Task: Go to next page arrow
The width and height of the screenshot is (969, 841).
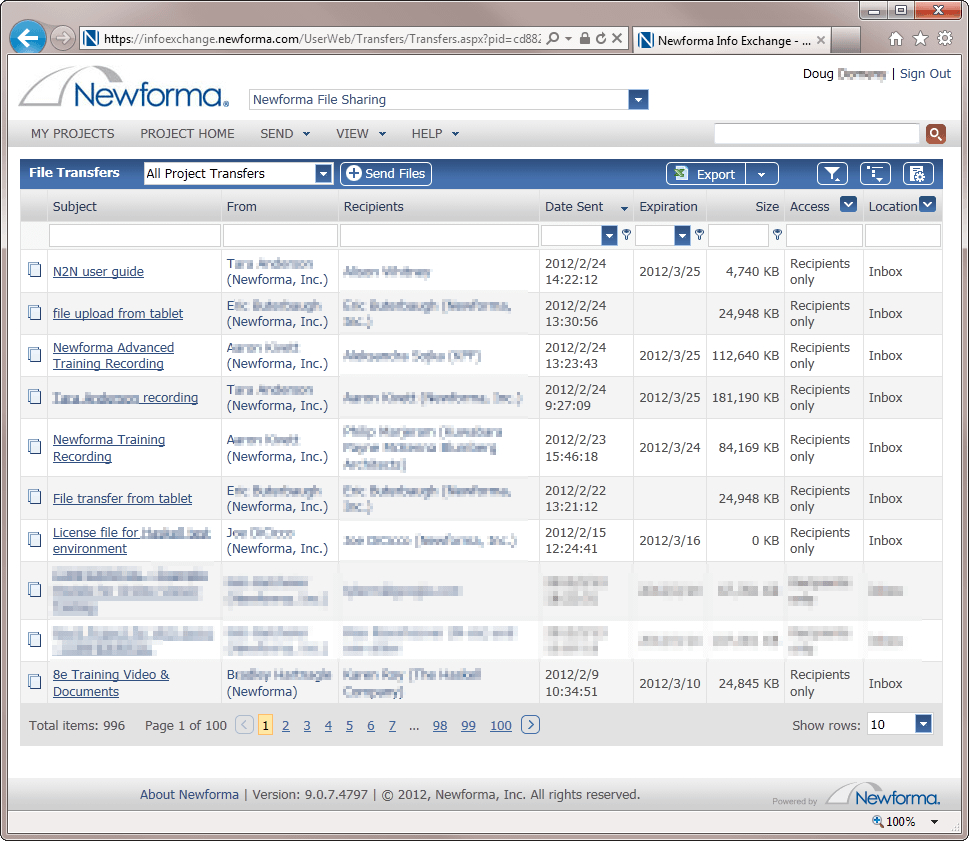Action: pos(530,724)
